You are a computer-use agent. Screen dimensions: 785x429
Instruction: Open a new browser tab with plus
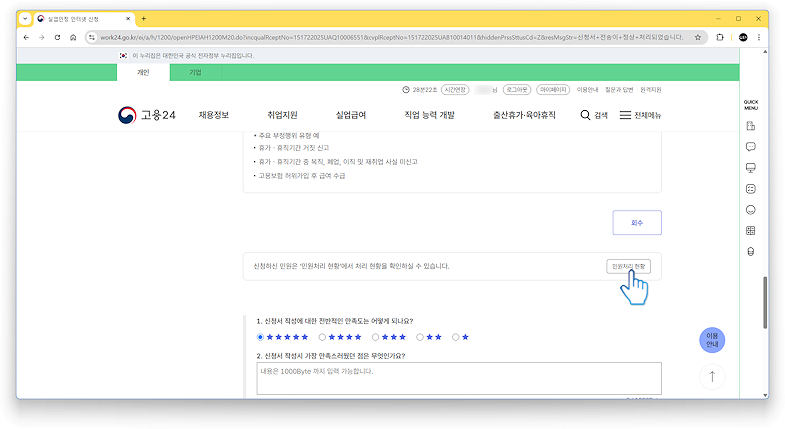144,19
